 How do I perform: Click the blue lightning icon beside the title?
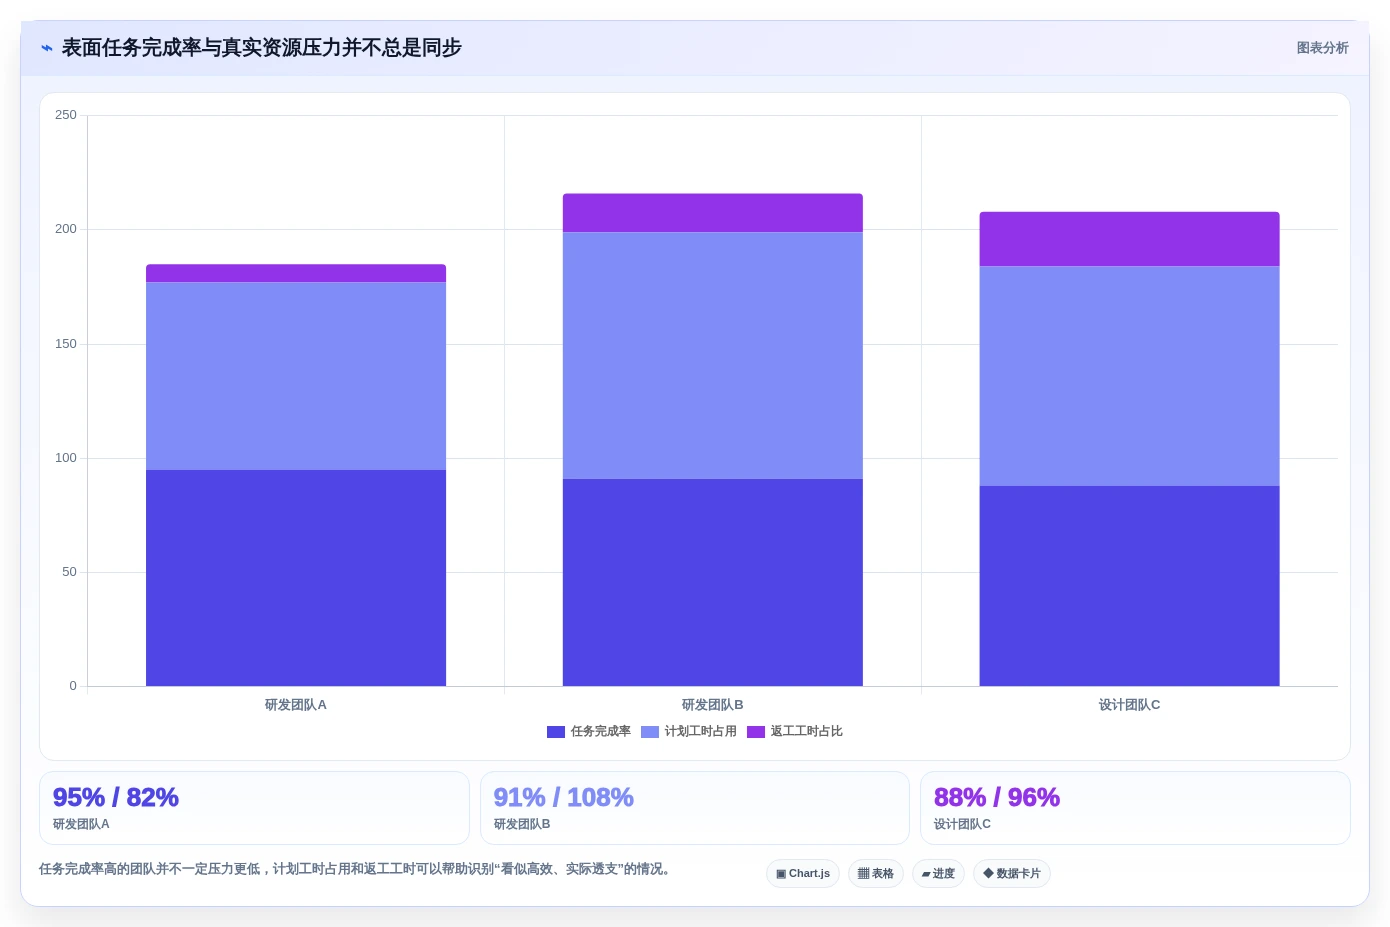point(47,48)
